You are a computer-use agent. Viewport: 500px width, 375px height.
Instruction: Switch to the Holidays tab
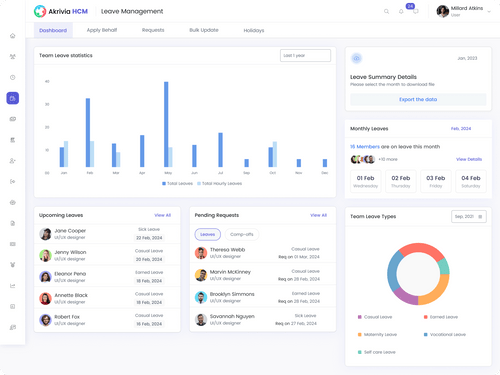point(254,30)
